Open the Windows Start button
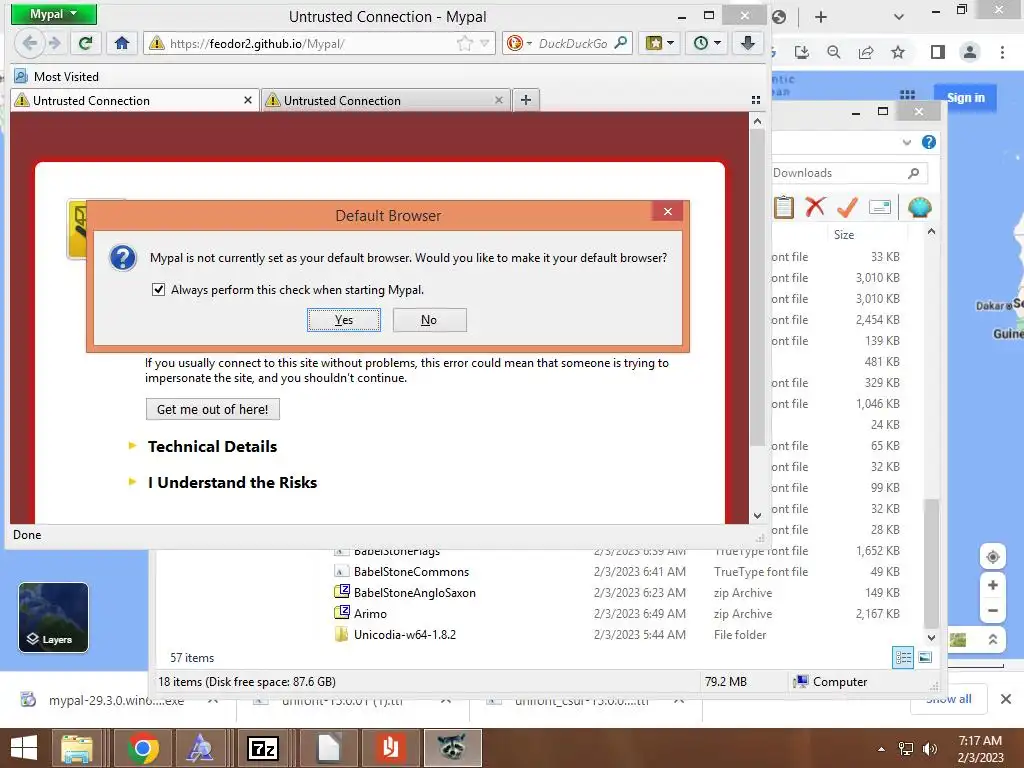Viewport: 1024px width, 768px height. pos(24,748)
